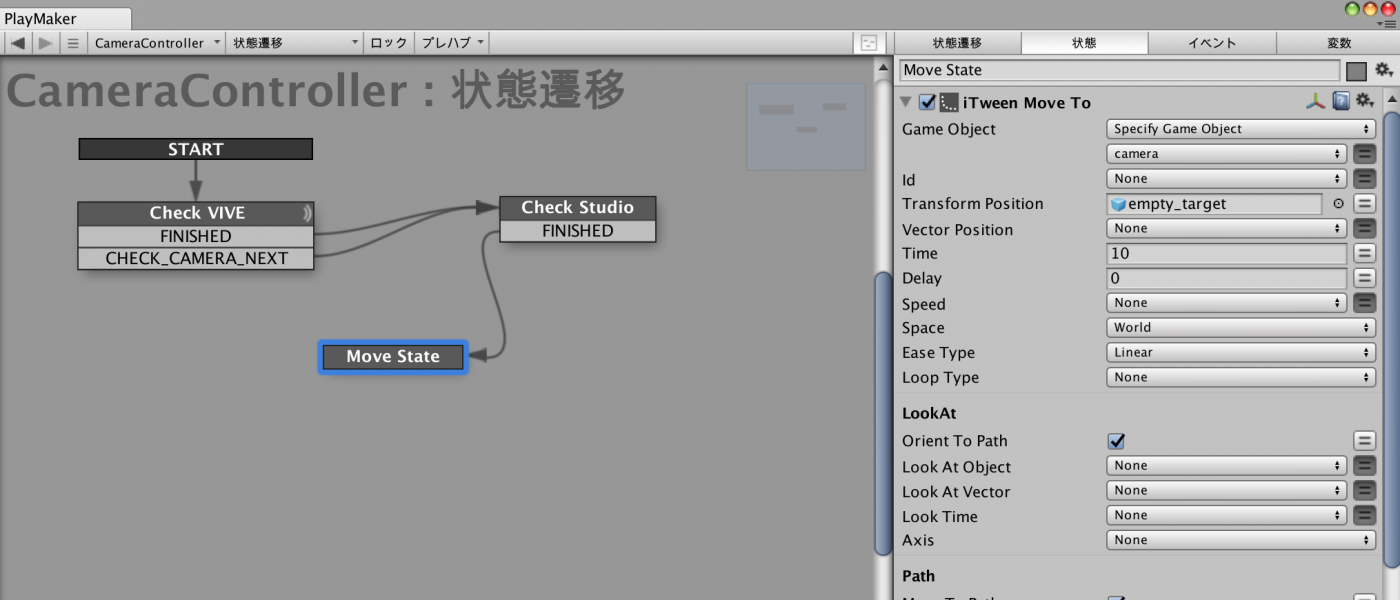Screen dimensions: 1400x600
Task: Open Vector Position dropdown
Action: (x=1227, y=229)
